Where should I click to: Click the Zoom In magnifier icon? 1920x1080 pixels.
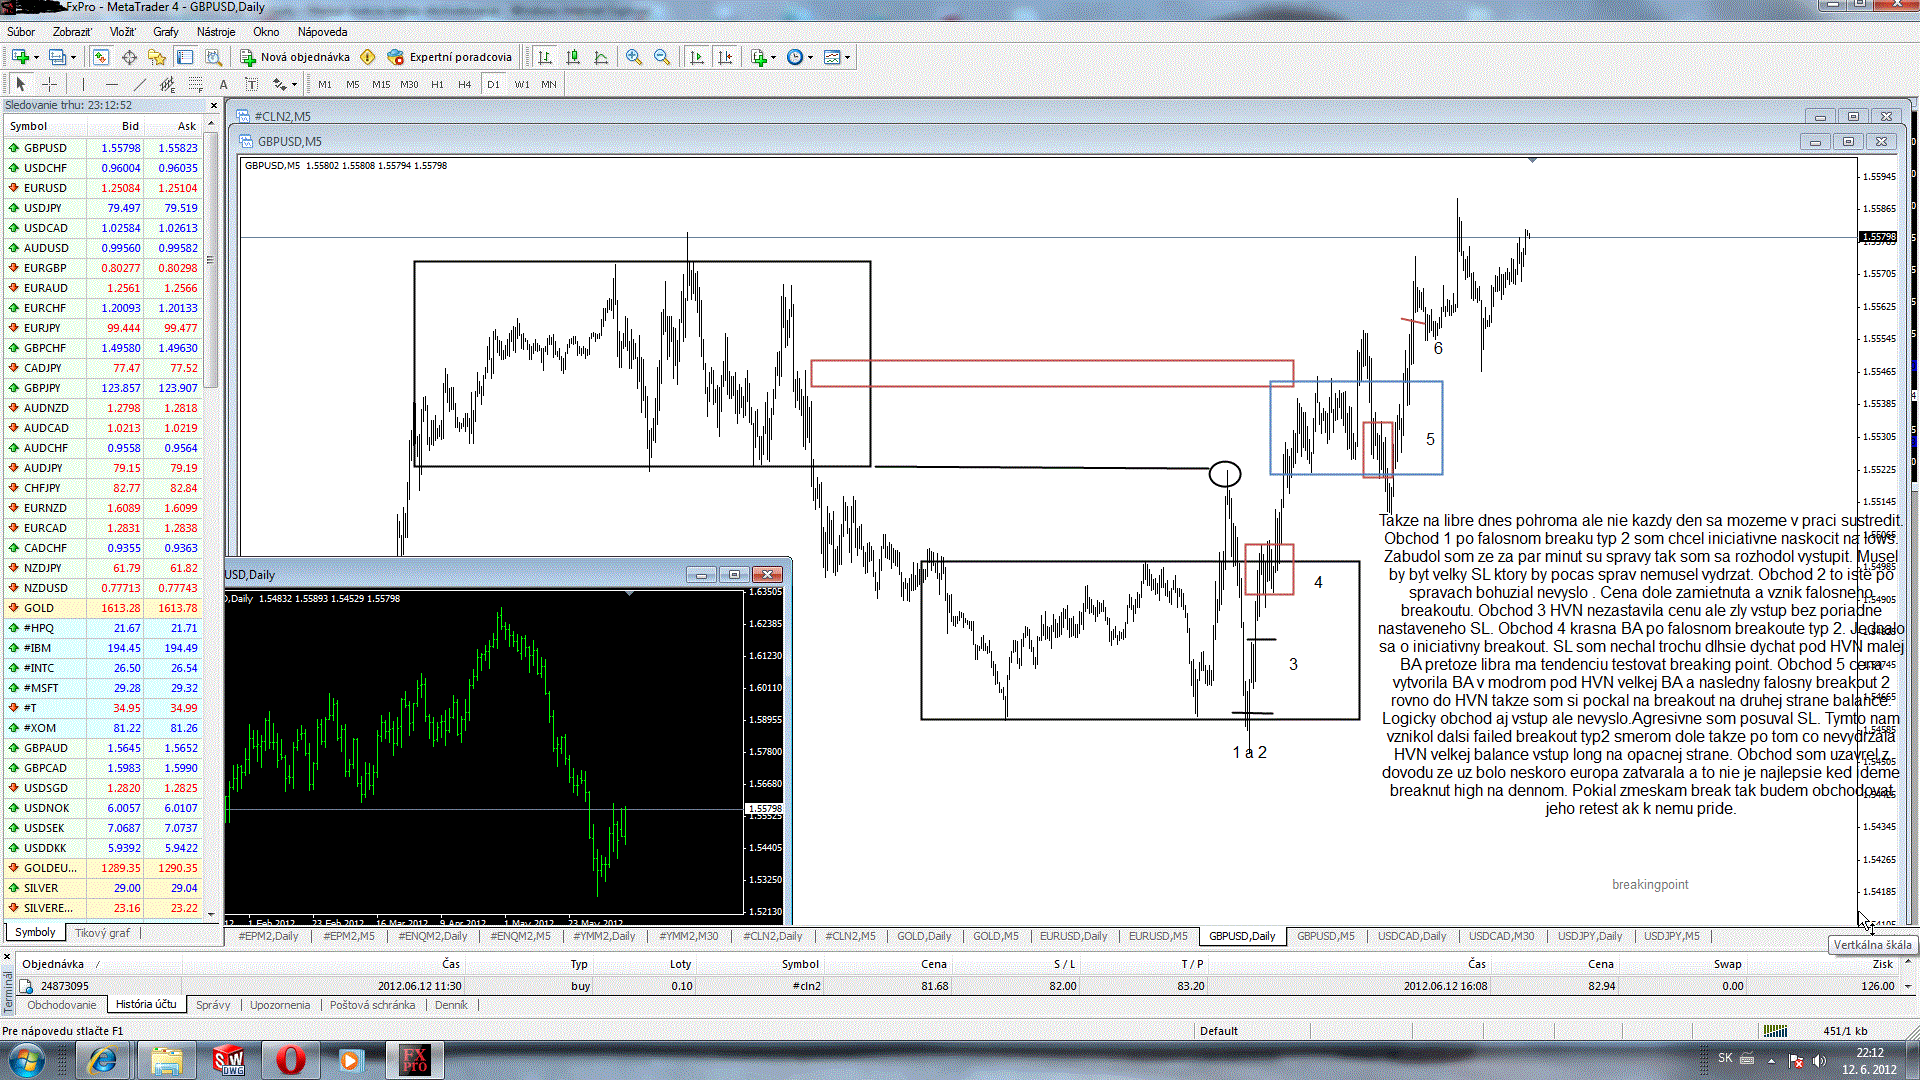click(633, 57)
